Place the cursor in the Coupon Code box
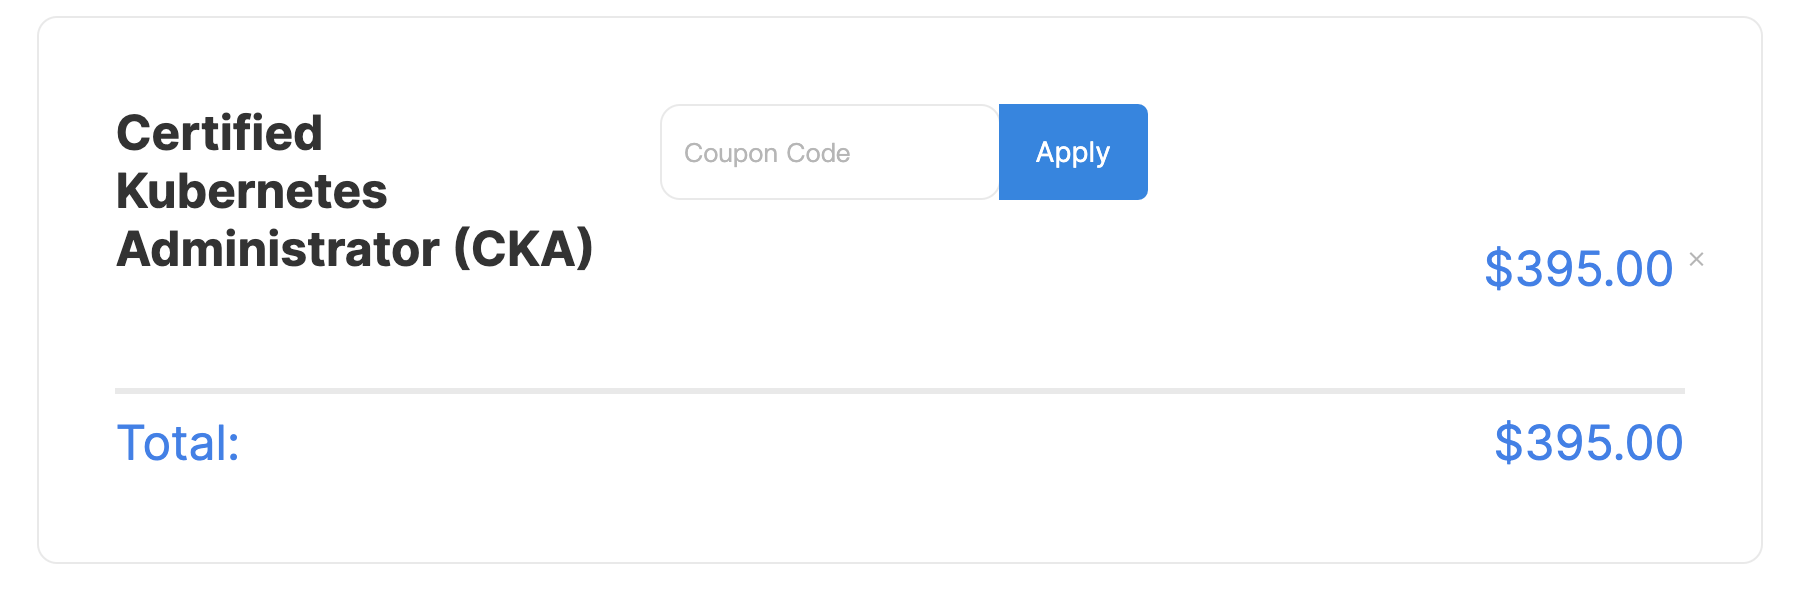1798x610 pixels. 830,152
